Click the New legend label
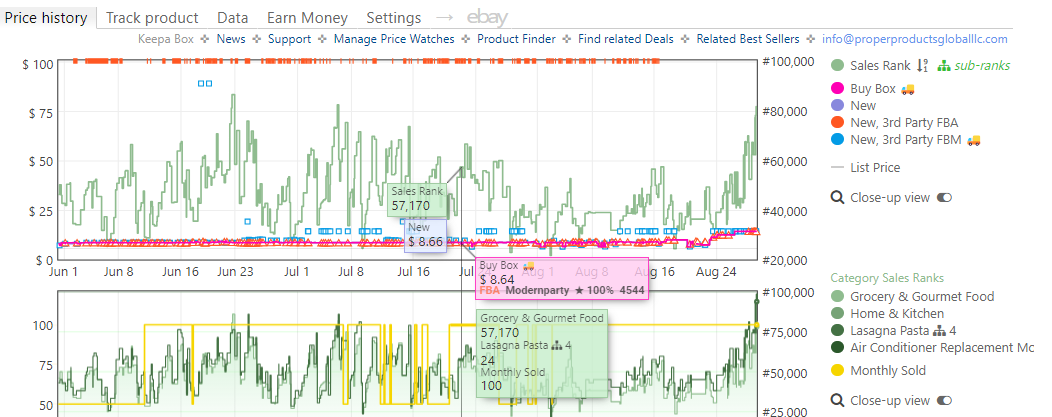The height and width of the screenshot is (417, 1052). [863, 105]
